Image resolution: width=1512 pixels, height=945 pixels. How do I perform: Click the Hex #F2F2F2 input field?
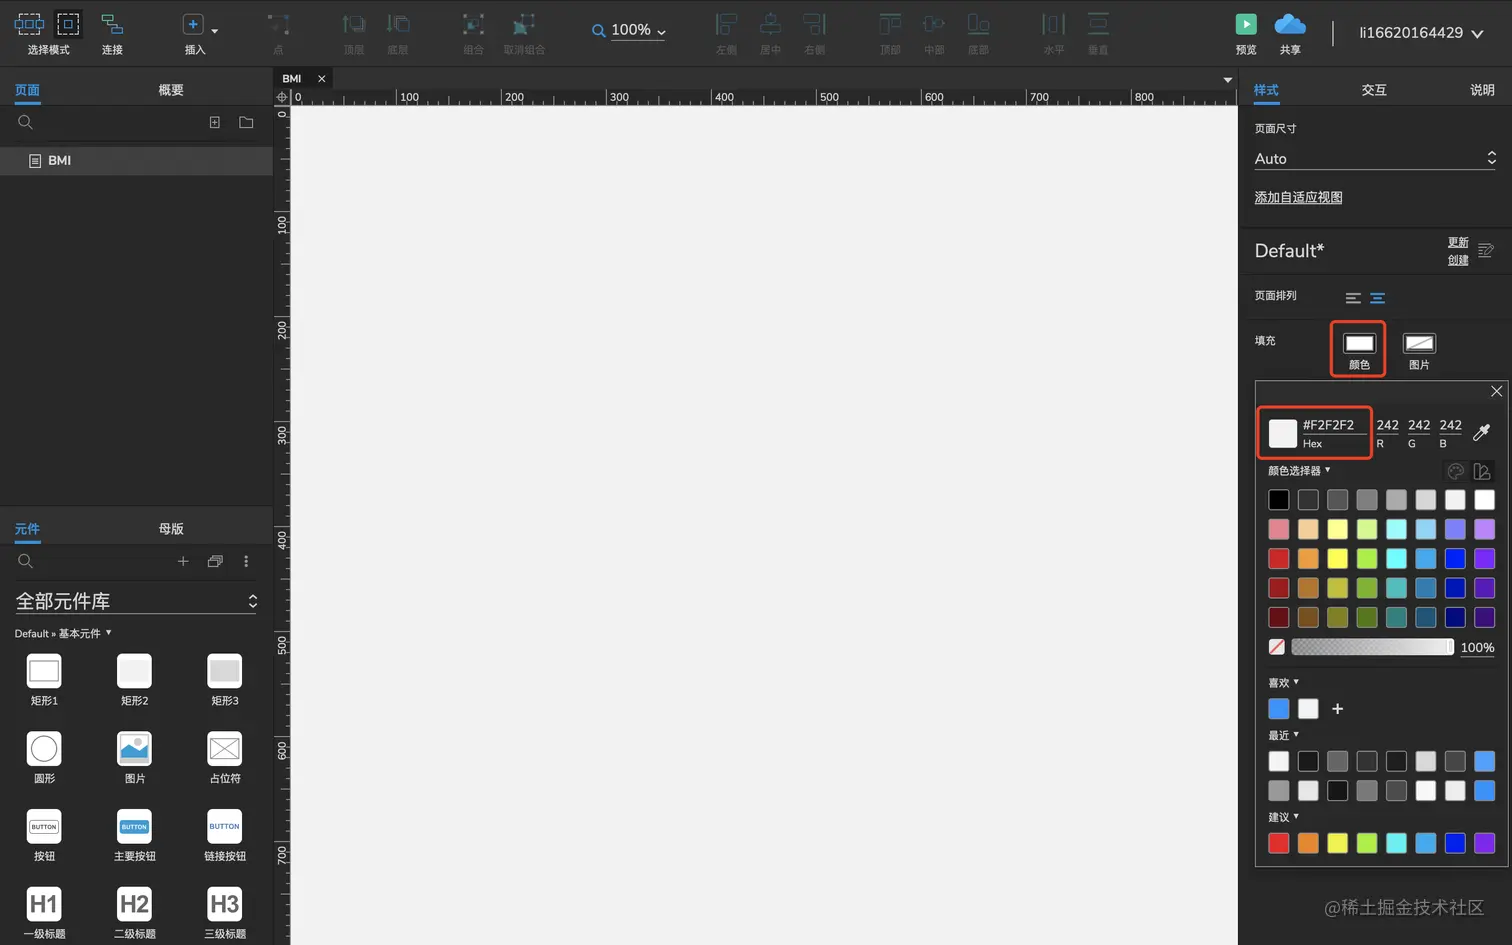(x=1334, y=425)
